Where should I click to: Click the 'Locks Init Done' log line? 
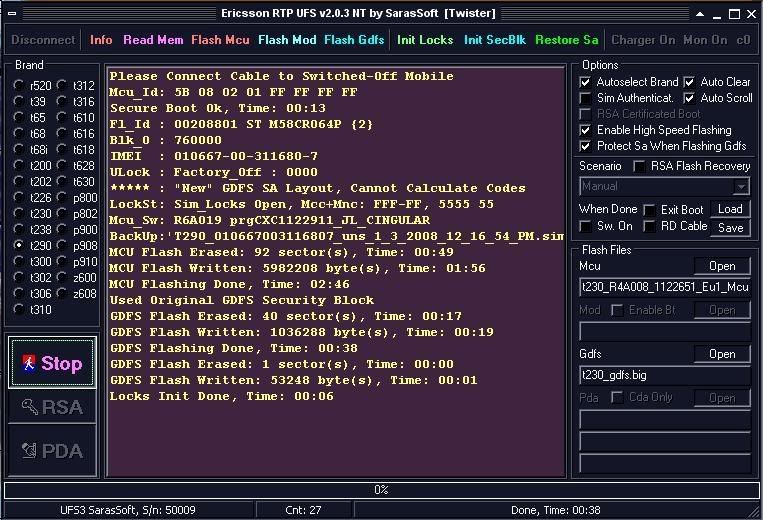coord(221,396)
